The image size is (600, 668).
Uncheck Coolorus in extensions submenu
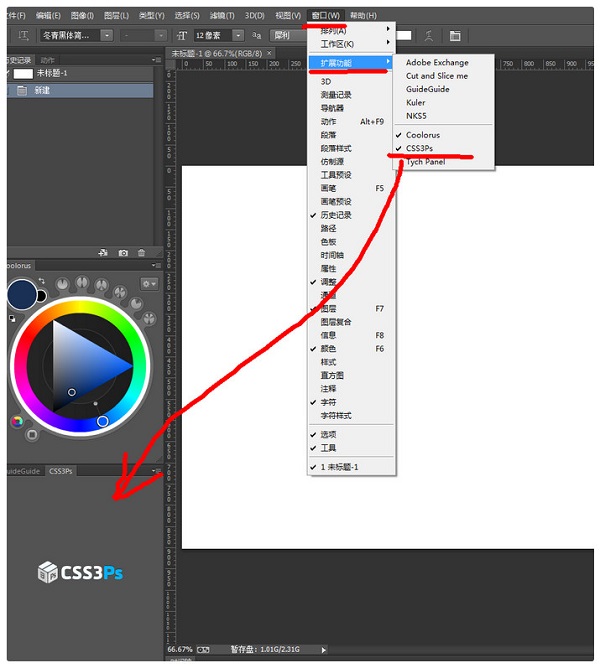443,135
